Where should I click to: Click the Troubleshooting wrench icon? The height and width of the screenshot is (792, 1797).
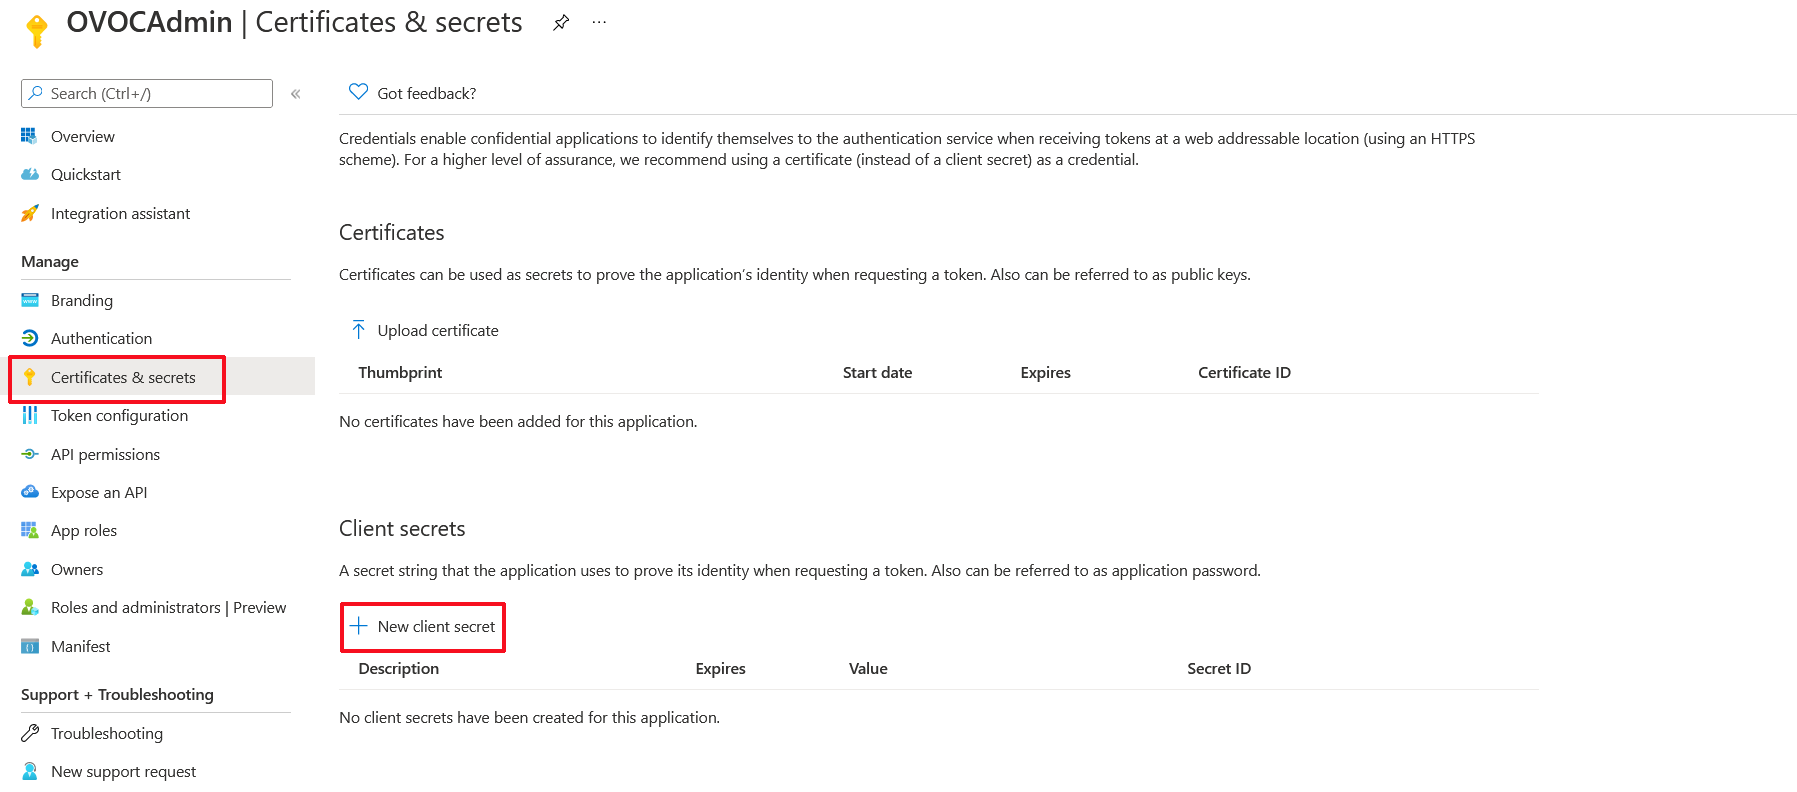coord(30,733)
